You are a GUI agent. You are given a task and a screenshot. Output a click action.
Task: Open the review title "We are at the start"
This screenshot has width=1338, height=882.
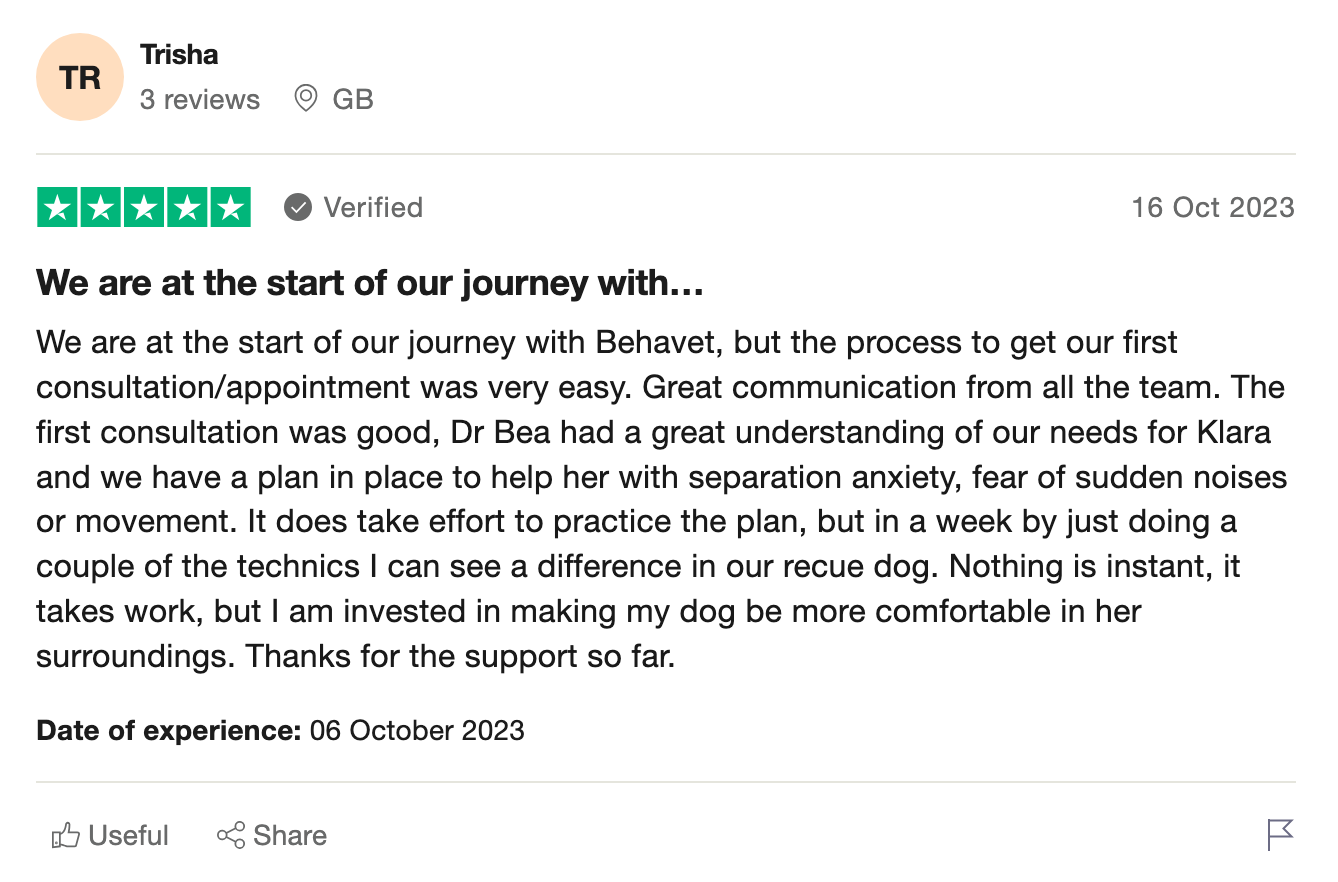(x=370, y=284)
